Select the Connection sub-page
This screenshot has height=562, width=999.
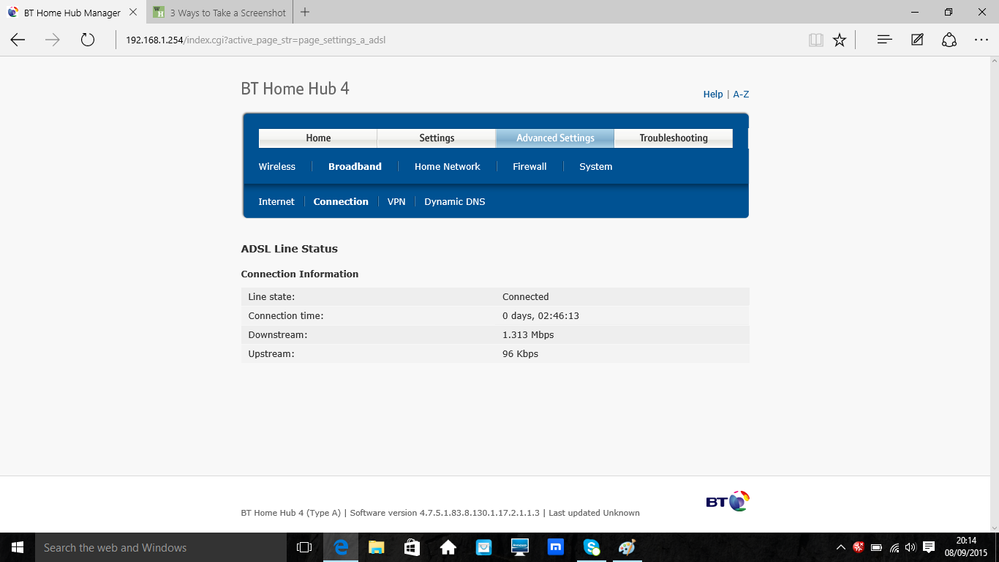pos(341,201)
